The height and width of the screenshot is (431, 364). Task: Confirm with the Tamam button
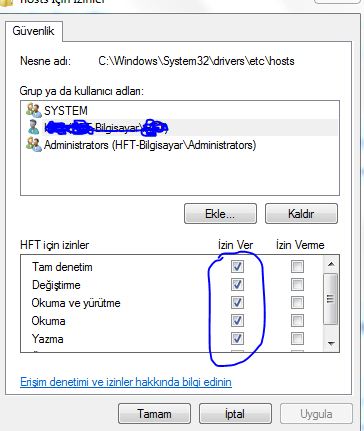[154, 414]
